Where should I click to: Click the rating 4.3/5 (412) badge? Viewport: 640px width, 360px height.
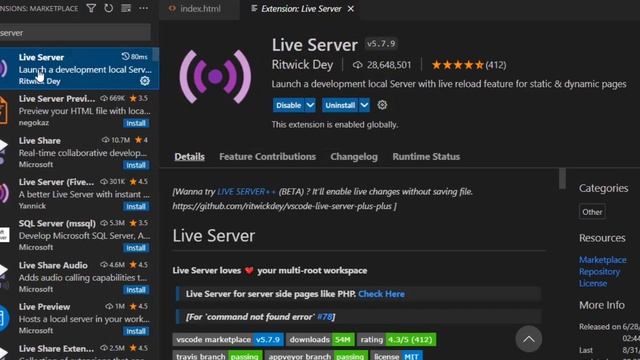click(396, 340)
